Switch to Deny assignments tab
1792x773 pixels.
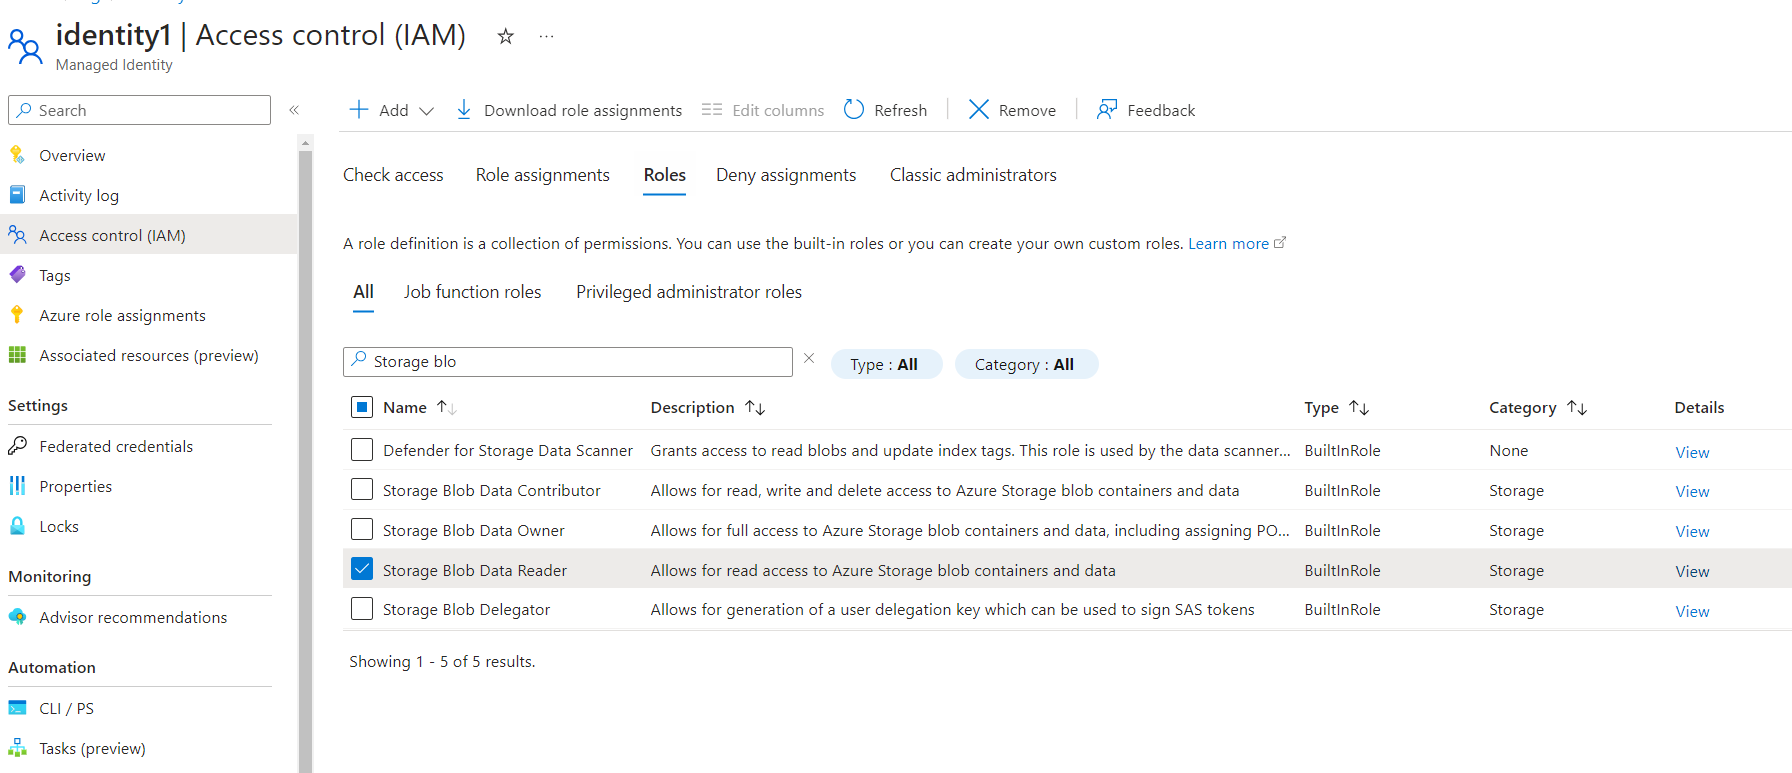tap(786, 175)
